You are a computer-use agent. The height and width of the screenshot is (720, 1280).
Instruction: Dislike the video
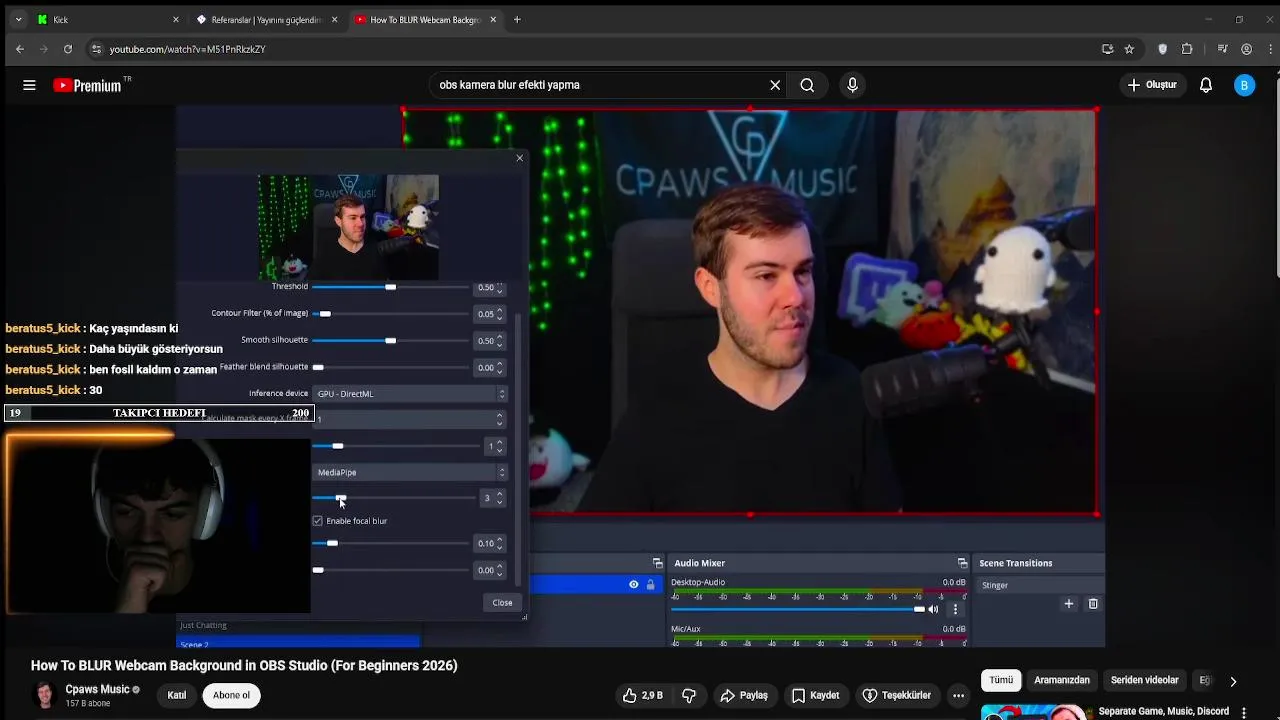pos(689,695)
